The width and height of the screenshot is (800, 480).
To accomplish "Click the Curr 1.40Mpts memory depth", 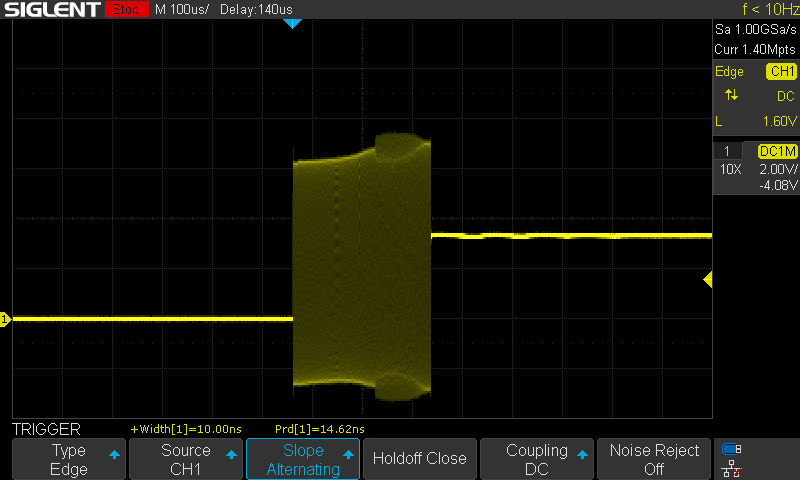I will (x=755, y=49).
